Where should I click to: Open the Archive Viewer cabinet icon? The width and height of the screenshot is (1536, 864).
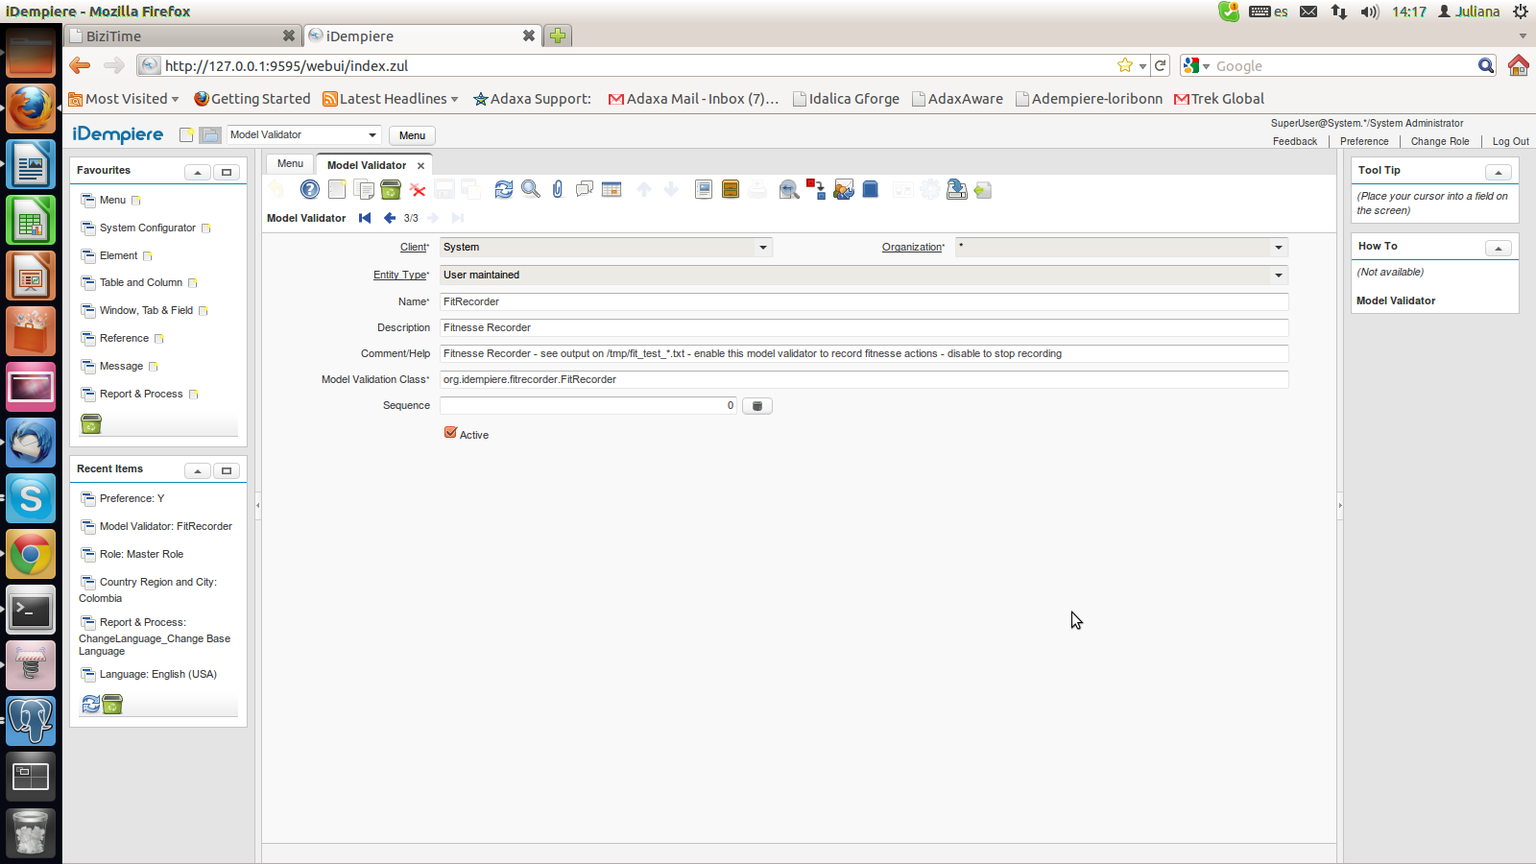click(x=731, y=190)
